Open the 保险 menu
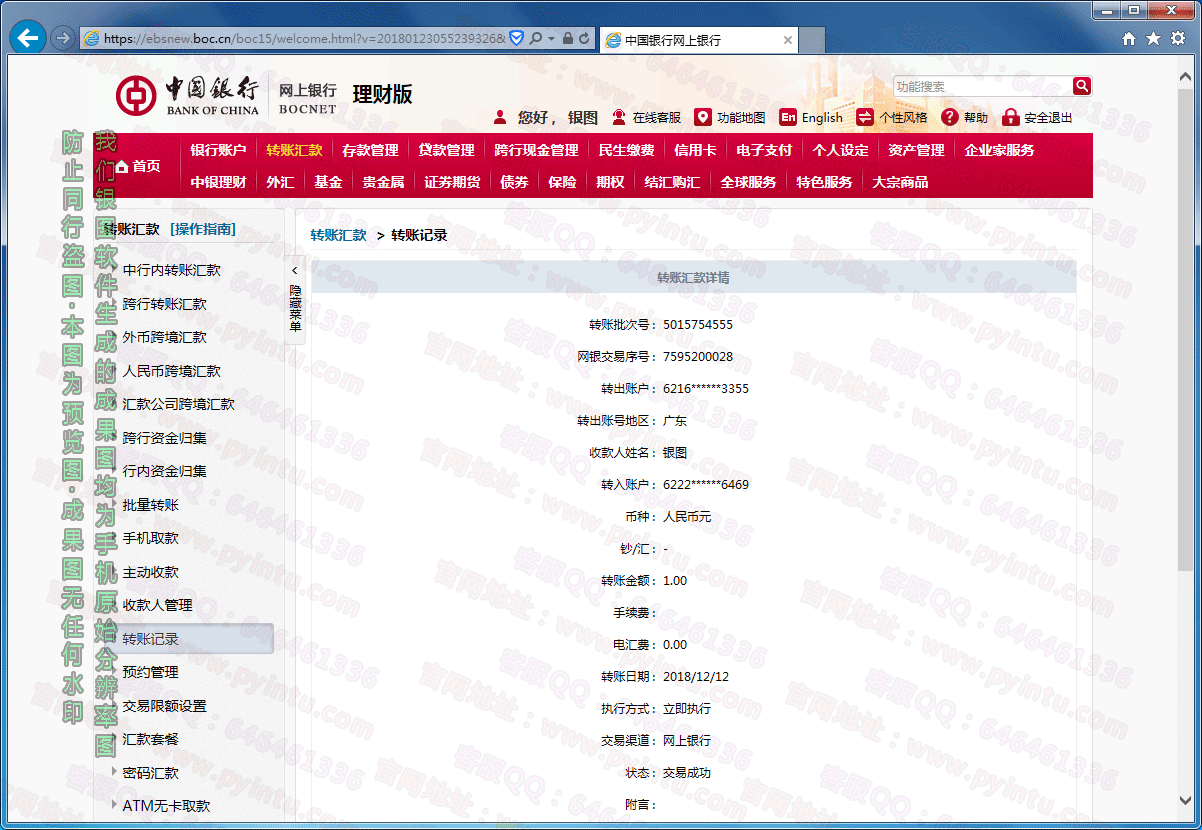Screen dimensions: 1202x830 pos(562,182)
